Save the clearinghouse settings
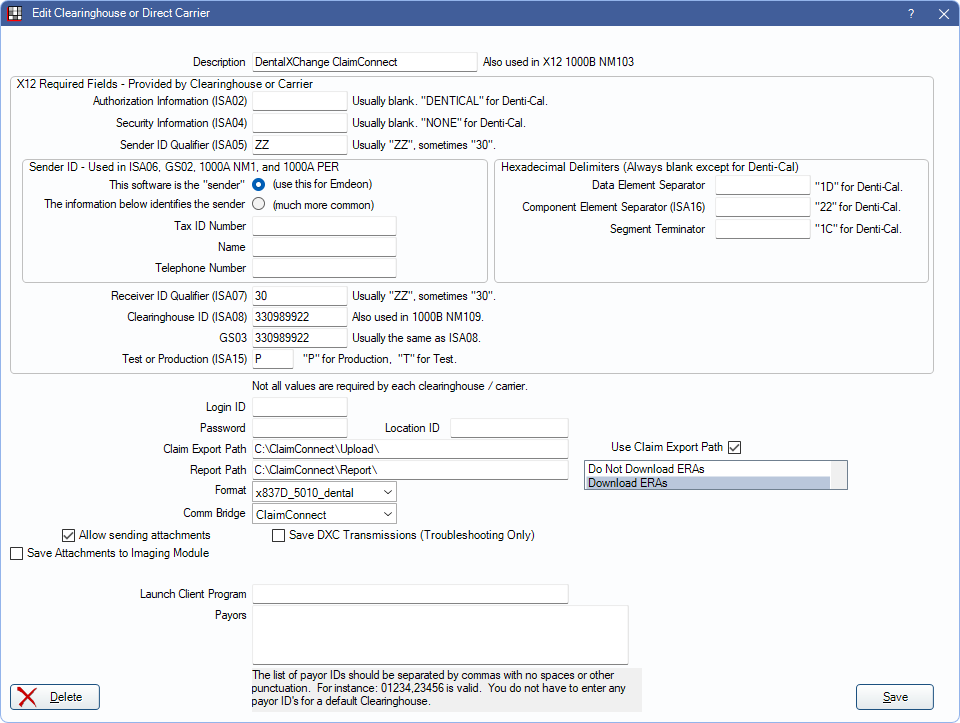 click(x=894, y=697)
